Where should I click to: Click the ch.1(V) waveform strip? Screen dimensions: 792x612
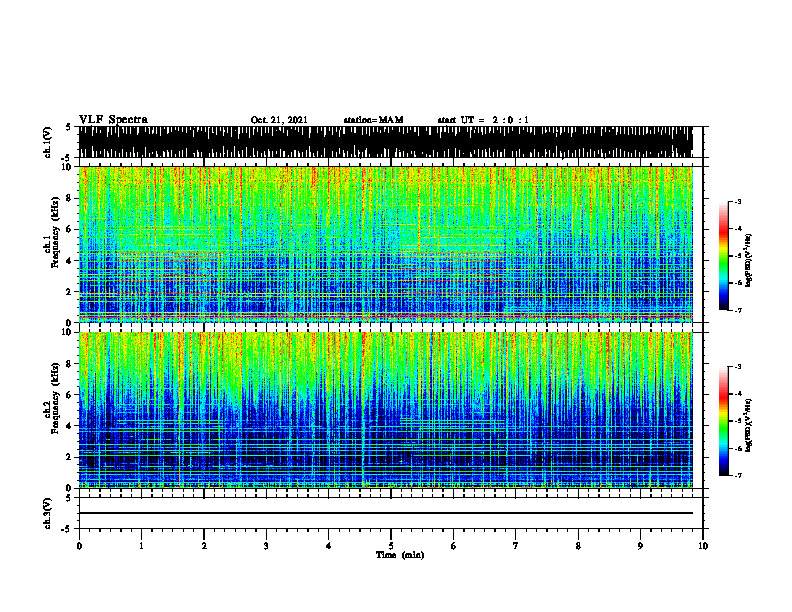pyautogui.click(x=385, y=142)
